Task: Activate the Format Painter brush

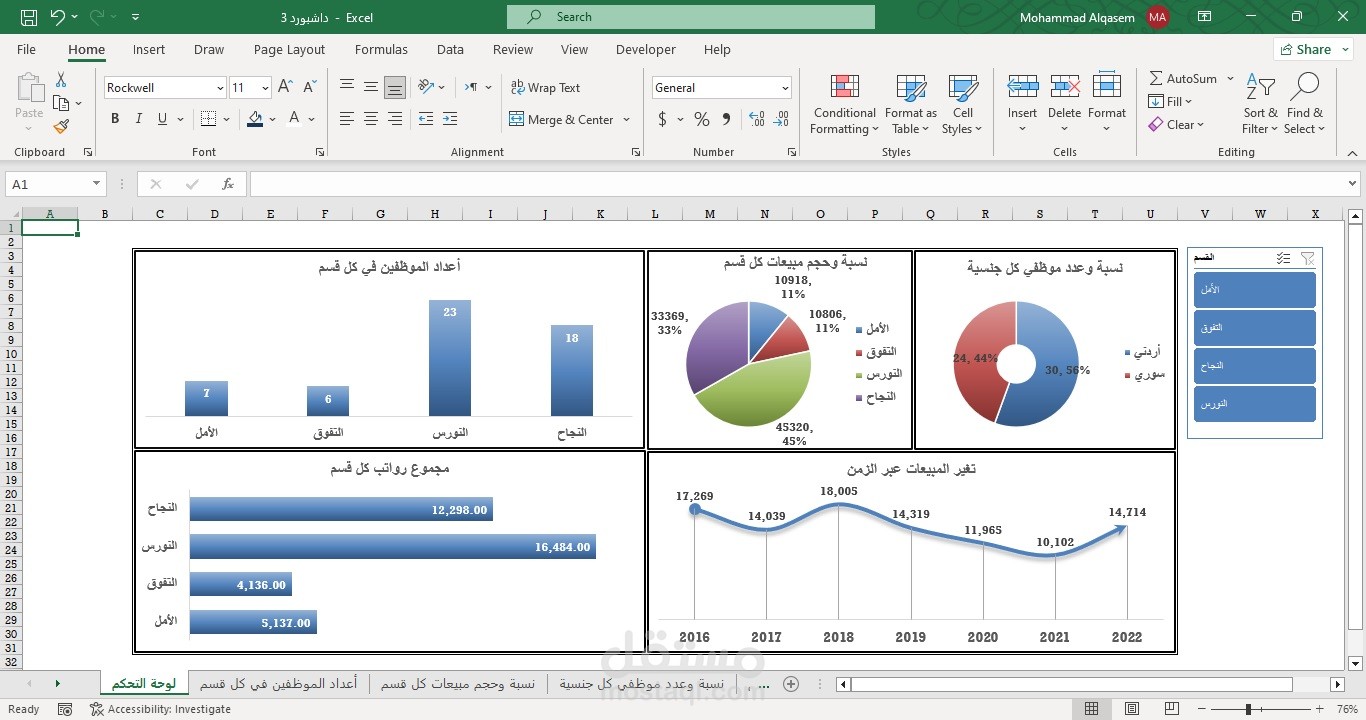Action: [x=61, y=126]
